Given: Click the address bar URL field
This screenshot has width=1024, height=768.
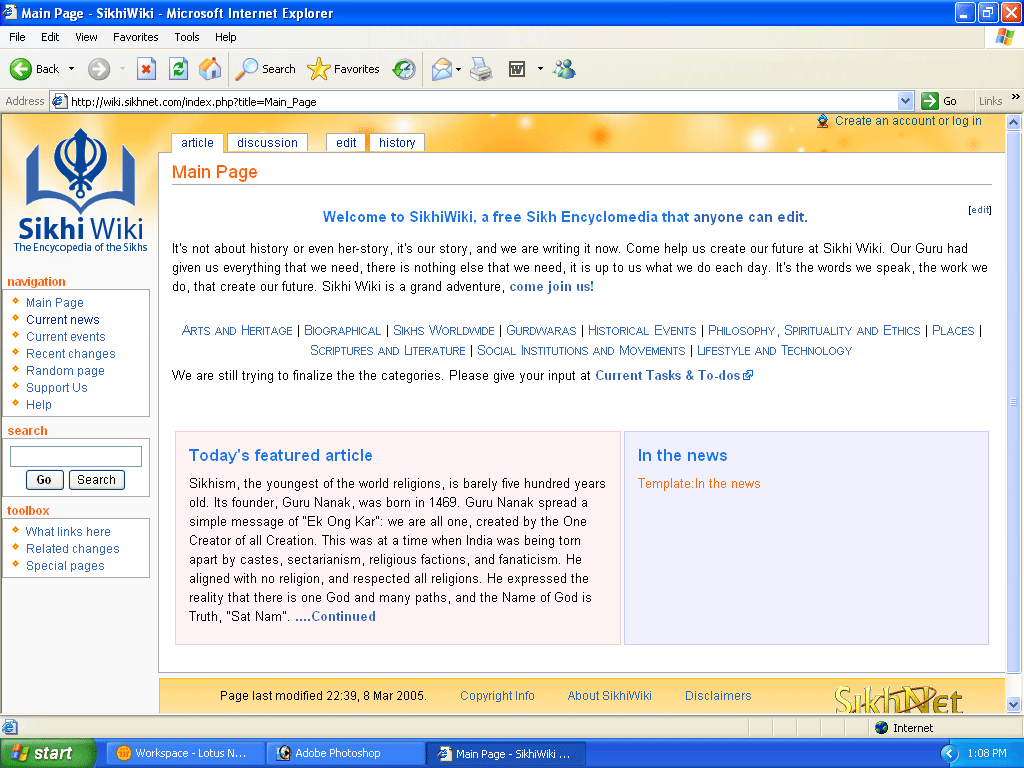Looking at the screenshot, I should click(x=482, y=101).
